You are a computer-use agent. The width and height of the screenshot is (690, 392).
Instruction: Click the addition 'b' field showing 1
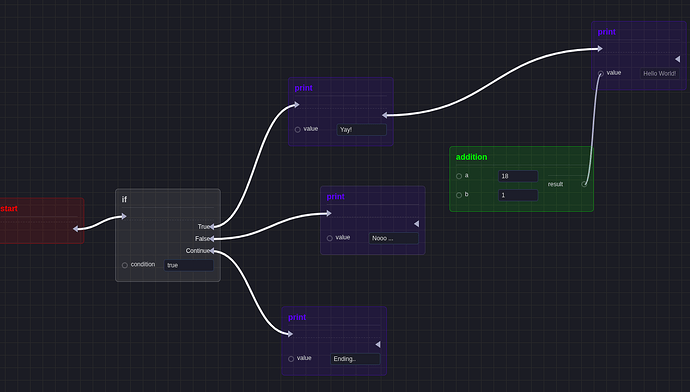click(518, 195)
